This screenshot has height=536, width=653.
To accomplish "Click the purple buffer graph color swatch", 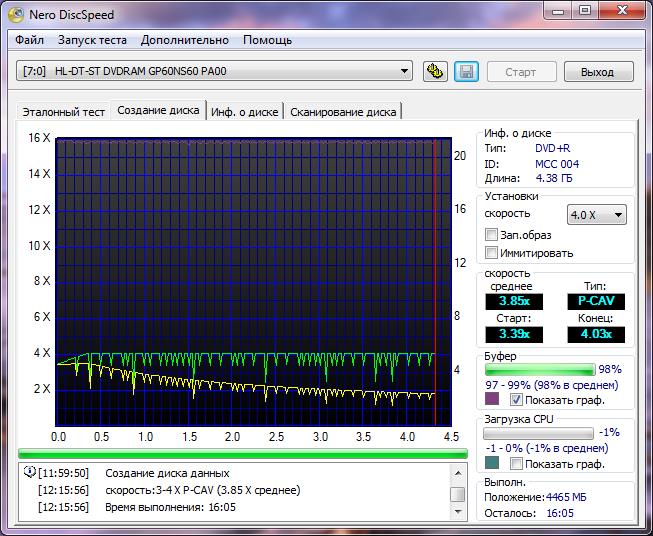I will pyautogui.click(x=492, y=399).
